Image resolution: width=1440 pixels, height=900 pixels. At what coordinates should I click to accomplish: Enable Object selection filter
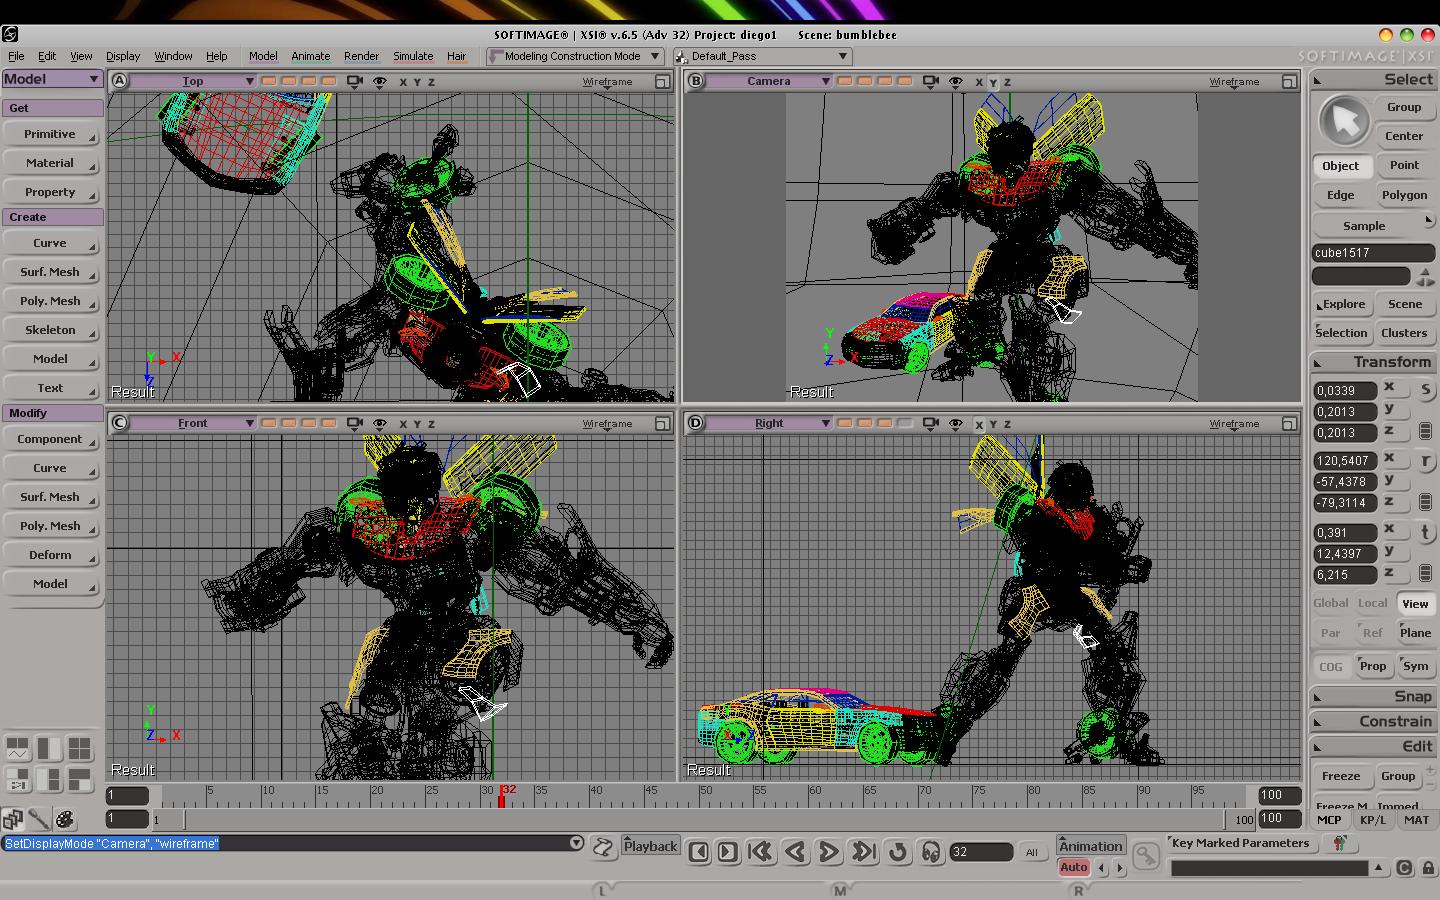pyautogui.click(x=1341, y=166)
